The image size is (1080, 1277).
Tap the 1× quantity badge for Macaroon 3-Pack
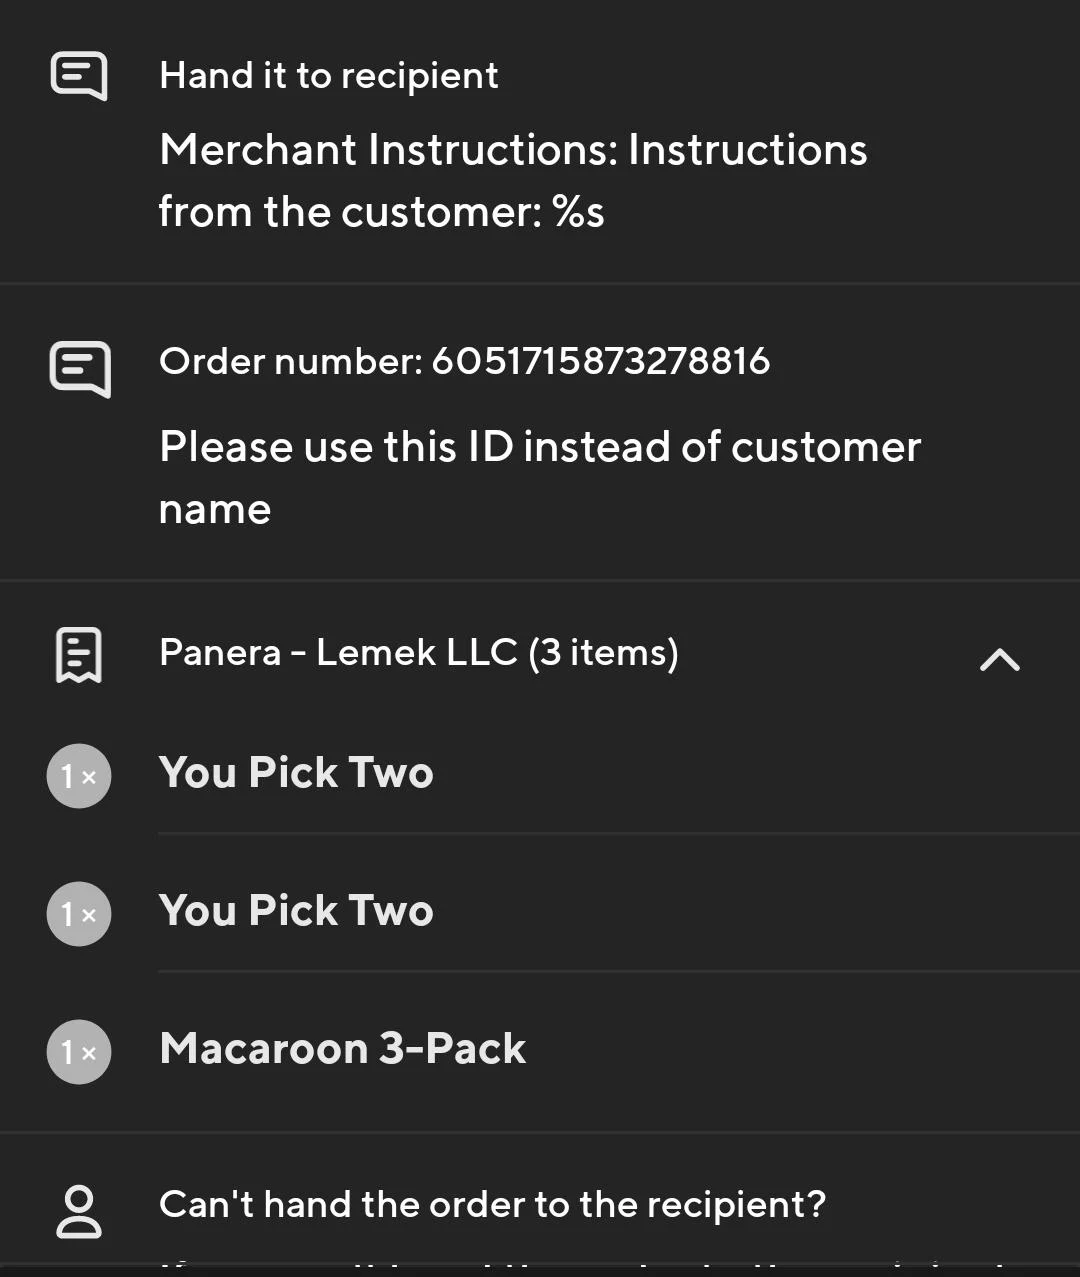click(x=78, y=1051)
